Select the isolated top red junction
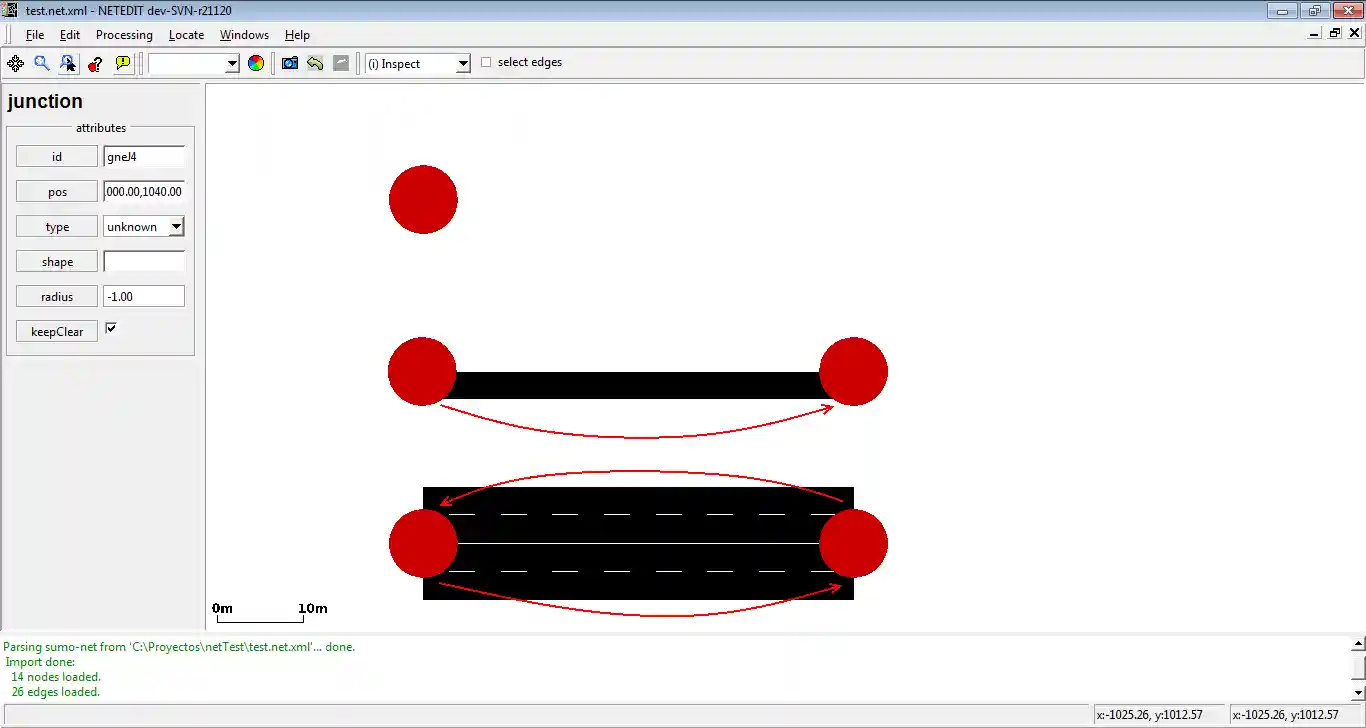 (x=423, y=199)
